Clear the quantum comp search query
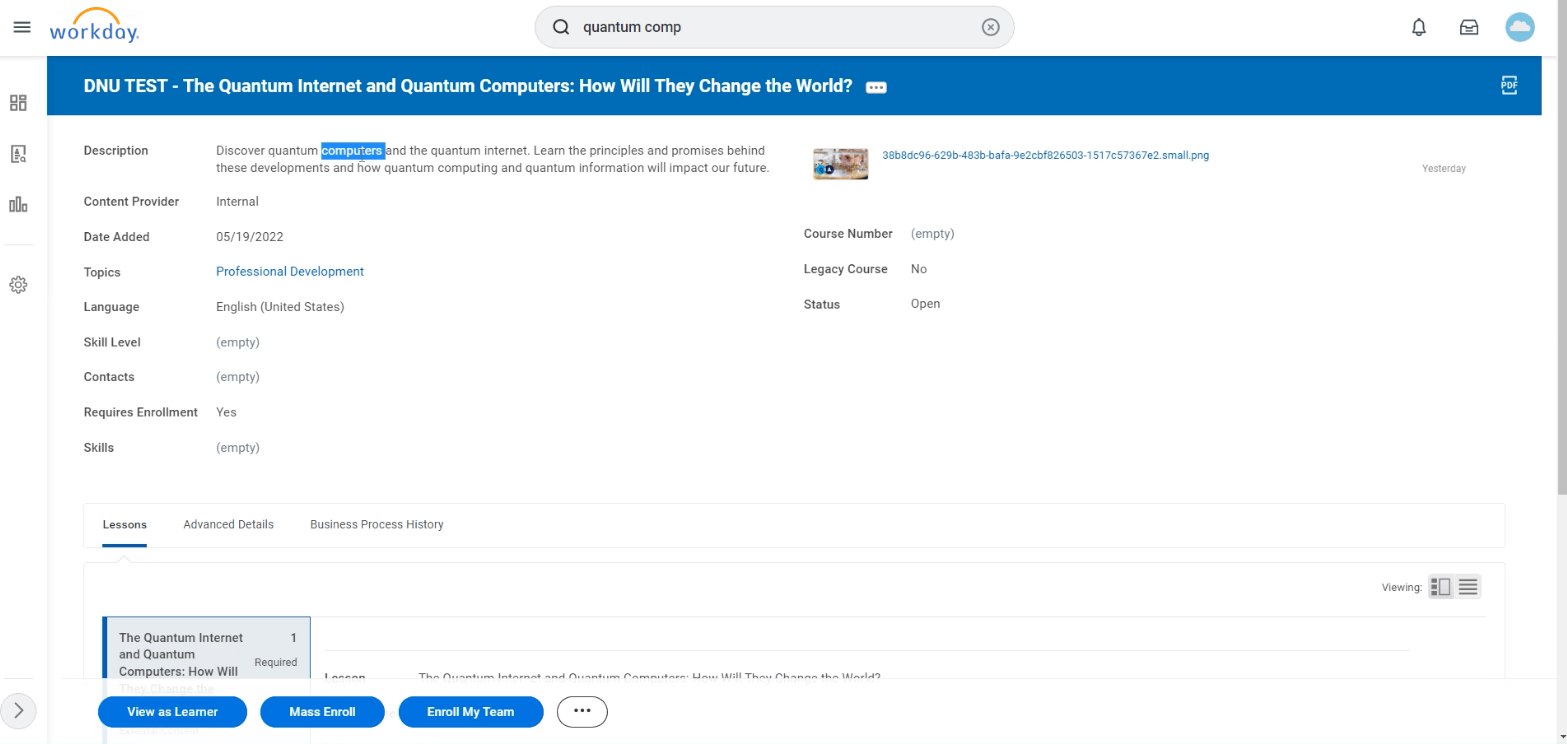This screenshot has height=744, width=1567. pyautogui.click(x=990, y=27)
